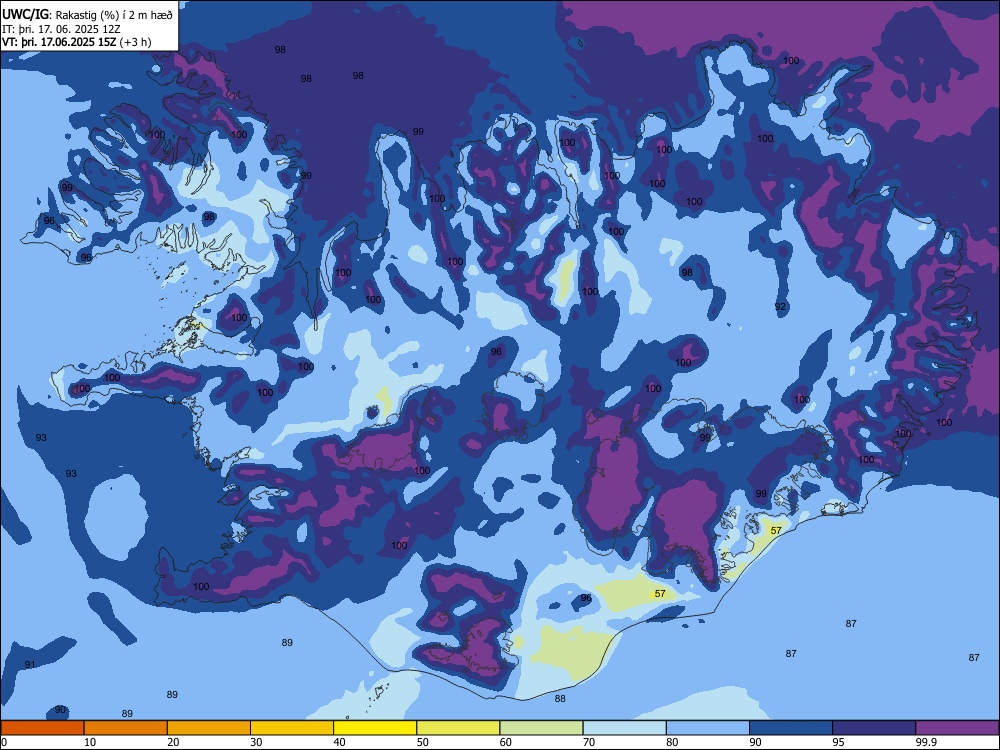This screenshot has width=1000, height=750.
Task: Click the "99.9" legend scale label
Action: tap(926, 742)
